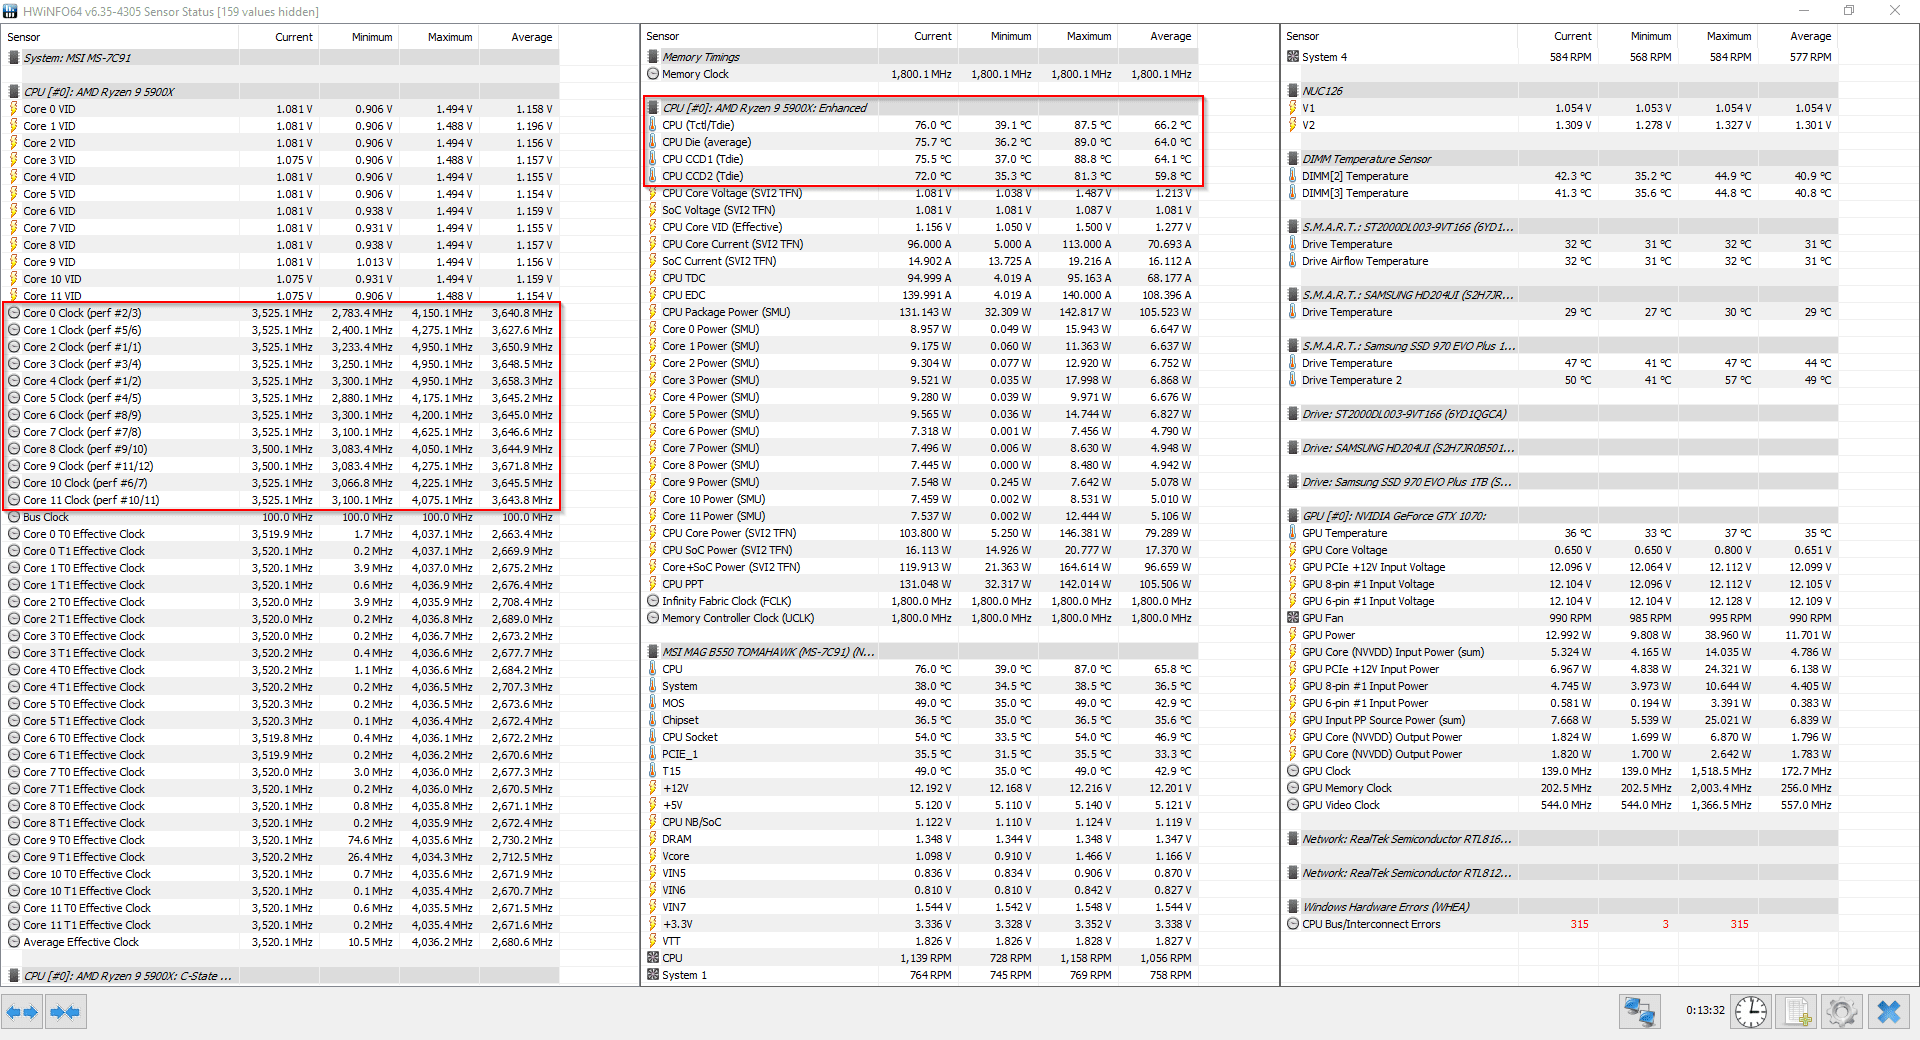The image size is (1920, 1040).
Task: Collapse the CPU [#0]: AMD Ryzen 9 5900X group
Action: point(14,92)
